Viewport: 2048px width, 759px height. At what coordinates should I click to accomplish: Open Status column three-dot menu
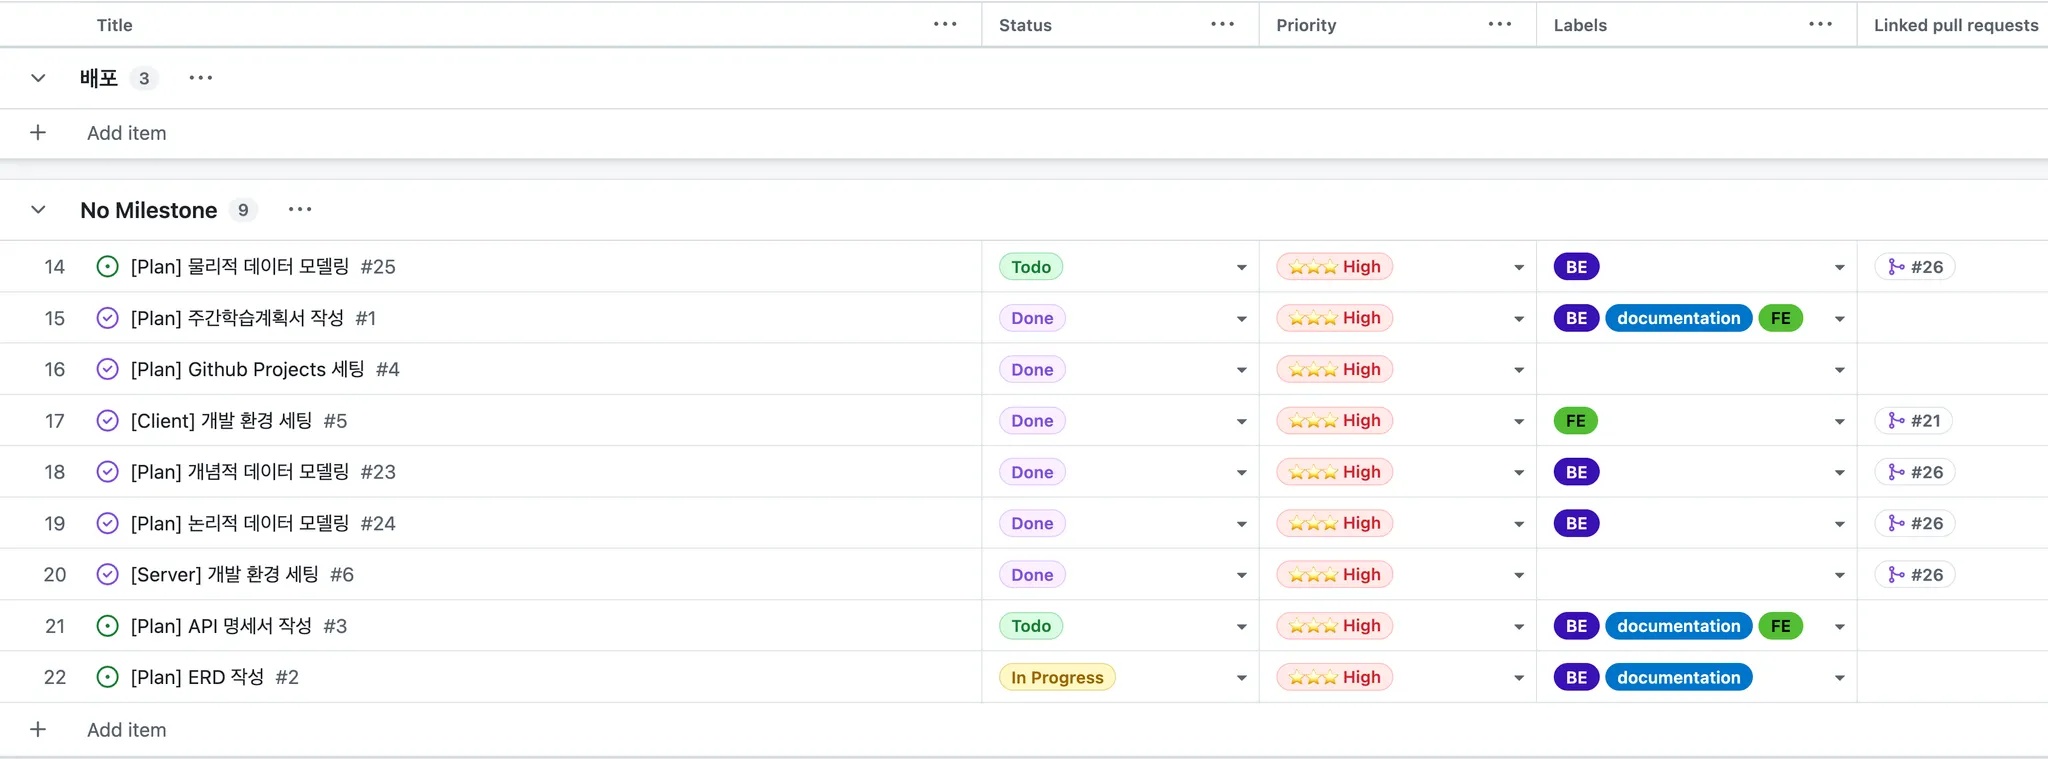click(x=1222, y=25)
